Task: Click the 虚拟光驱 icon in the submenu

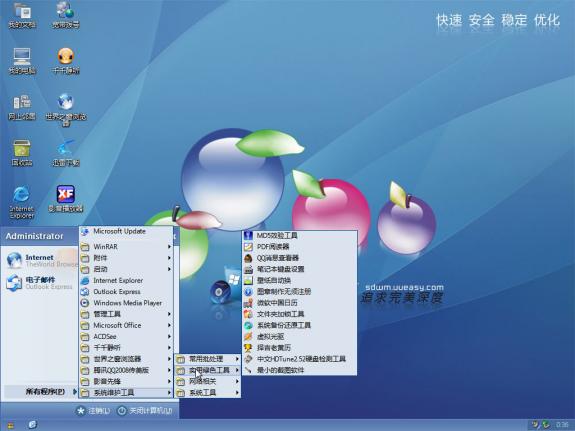Action: pyautogui.click(x=248, y=336)
